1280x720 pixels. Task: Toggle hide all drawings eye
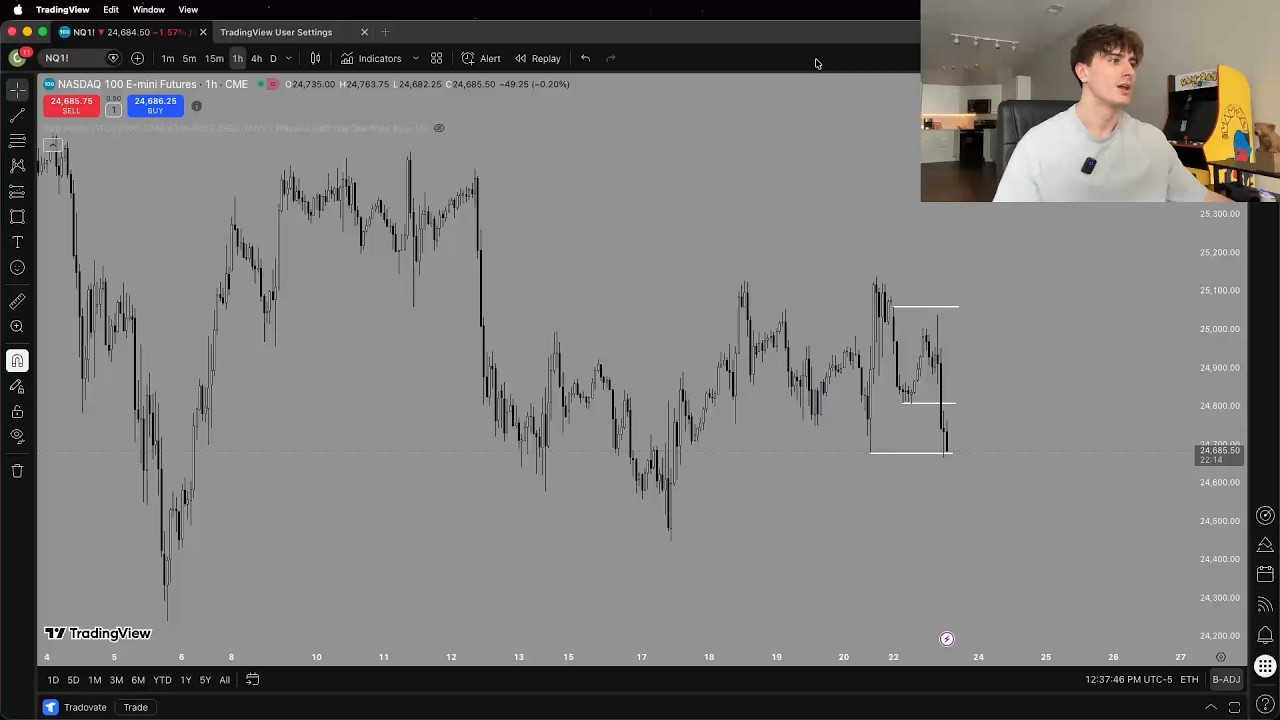tap(17, 437)
